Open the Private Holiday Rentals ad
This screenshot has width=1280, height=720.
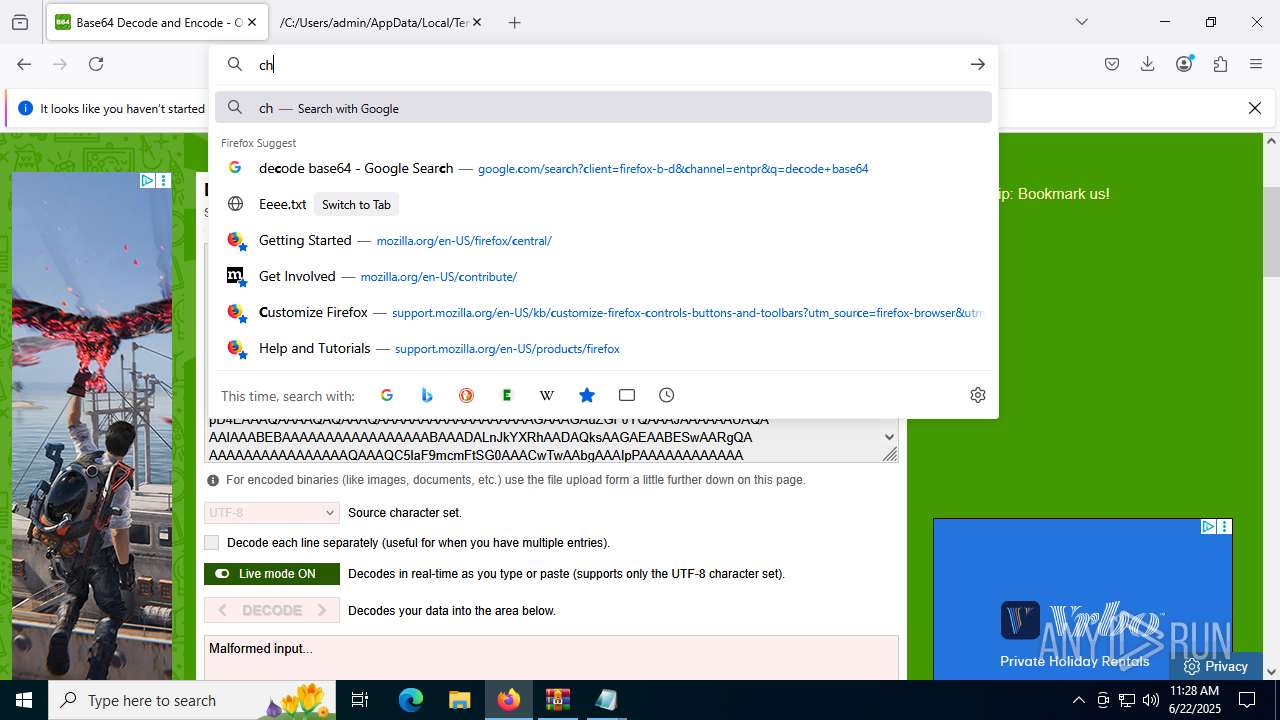pyautogui.click(x=1082, y=600)
